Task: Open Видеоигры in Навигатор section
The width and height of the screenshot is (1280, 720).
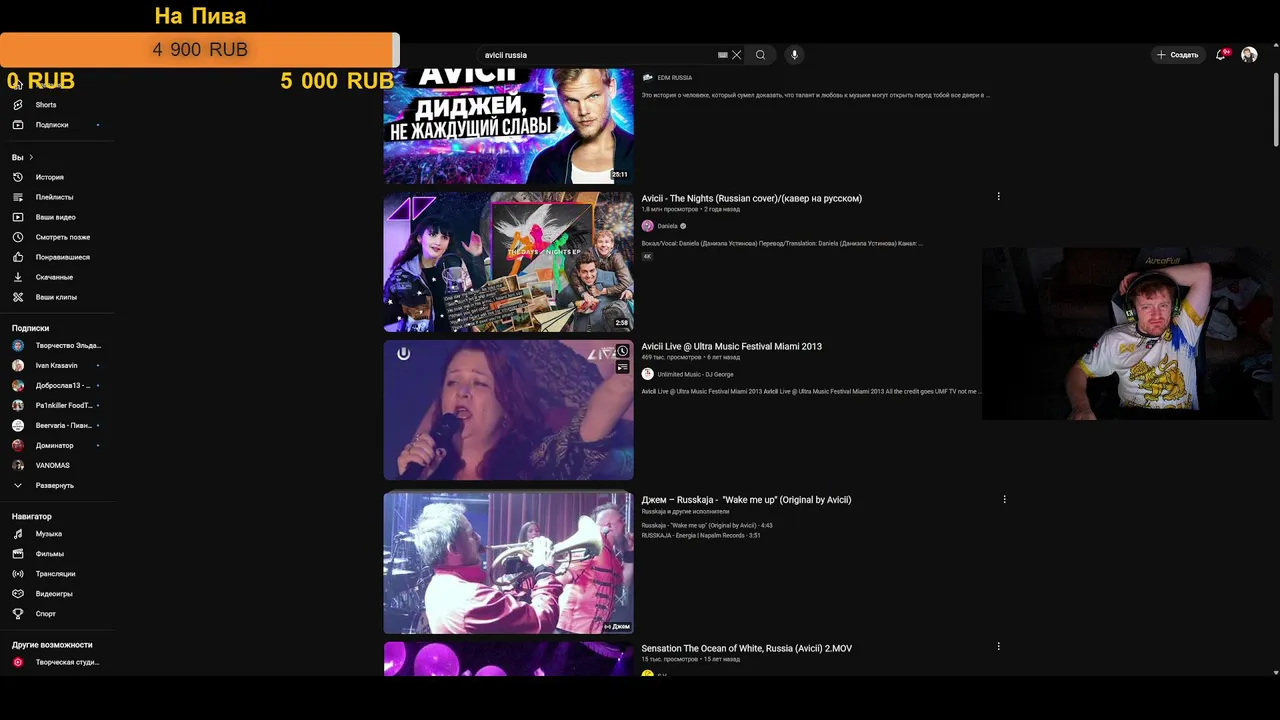Action: point(54,594)
